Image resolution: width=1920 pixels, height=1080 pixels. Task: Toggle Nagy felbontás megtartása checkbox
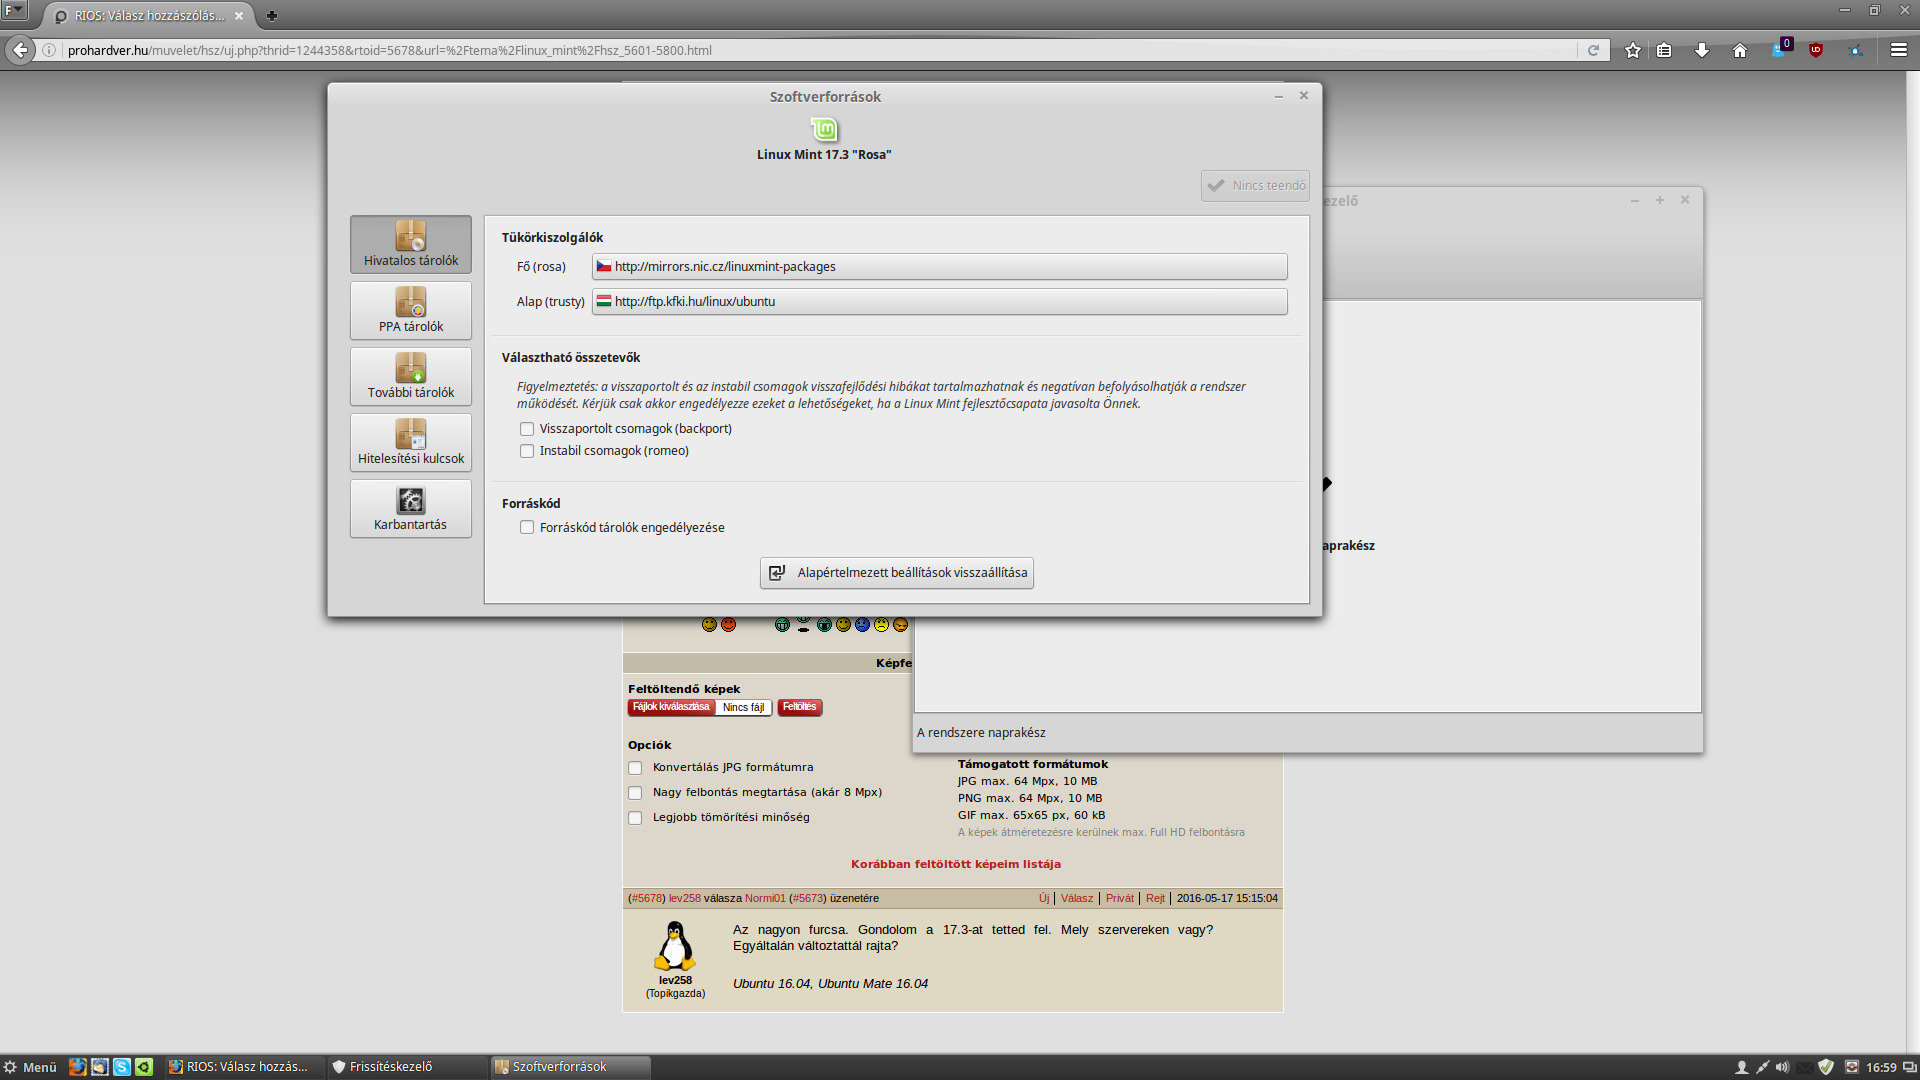click(635, 793)
